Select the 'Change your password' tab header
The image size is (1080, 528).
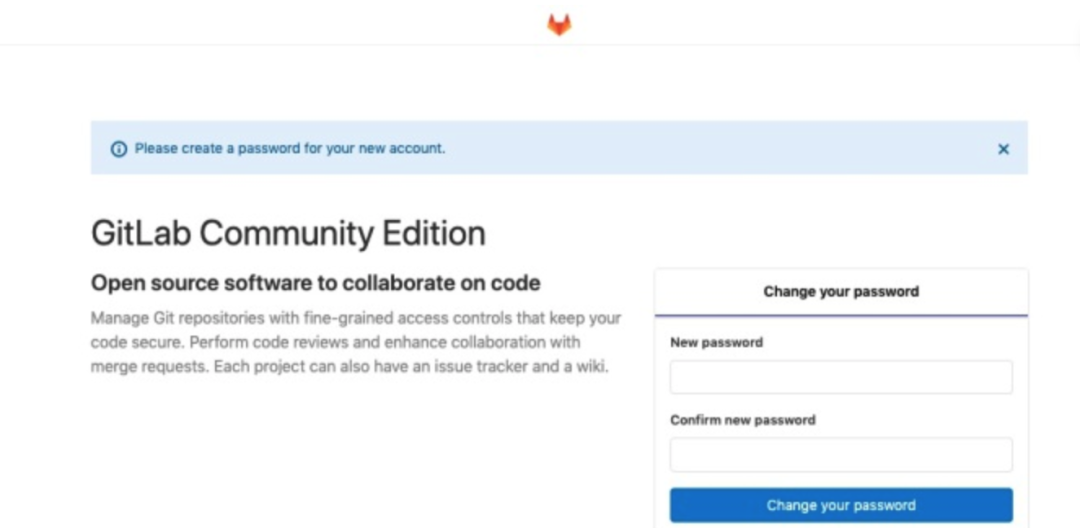pyautogui.click(x=841, y=292)
